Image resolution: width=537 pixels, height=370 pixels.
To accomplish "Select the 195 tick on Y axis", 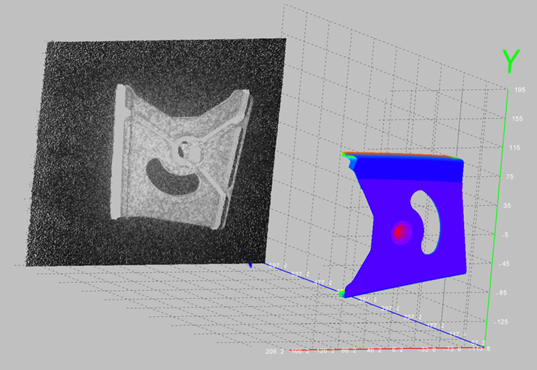I will tap(520, 90).
